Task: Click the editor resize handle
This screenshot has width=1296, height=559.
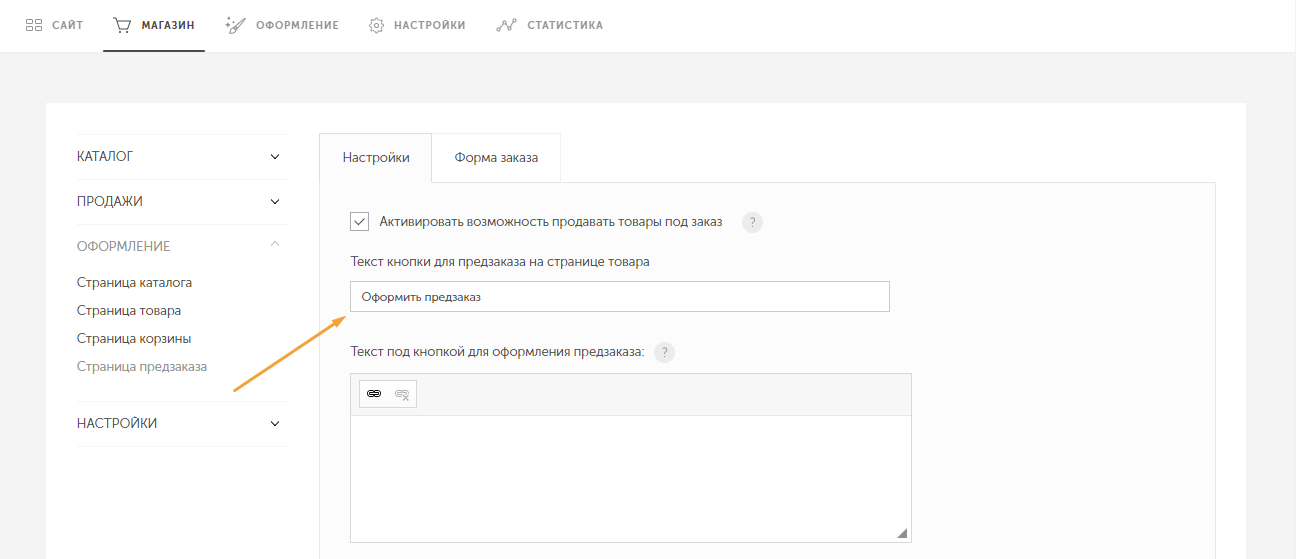Action: point(902,533)
